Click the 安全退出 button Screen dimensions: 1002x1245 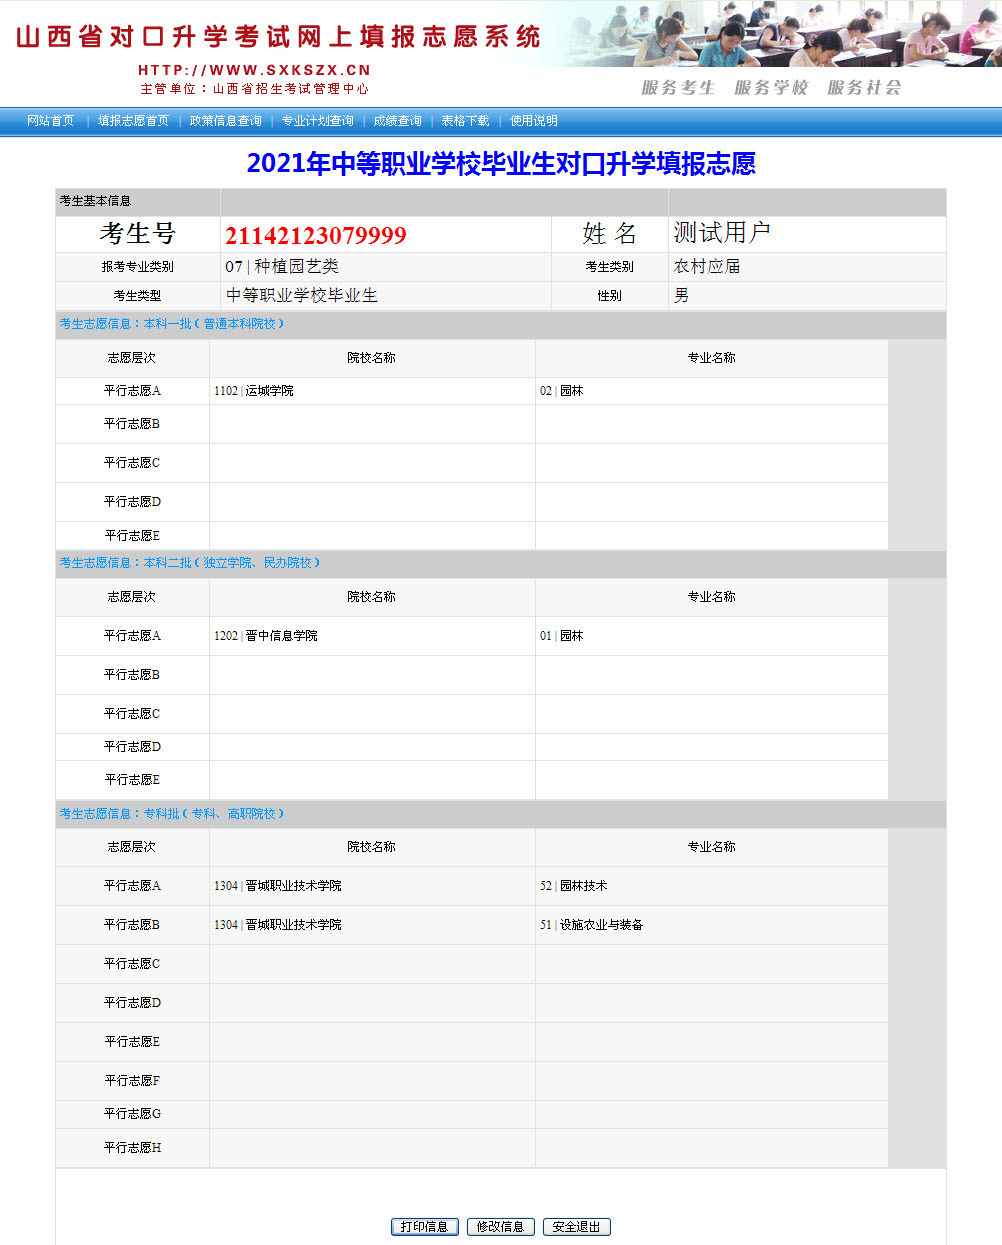577,1227
